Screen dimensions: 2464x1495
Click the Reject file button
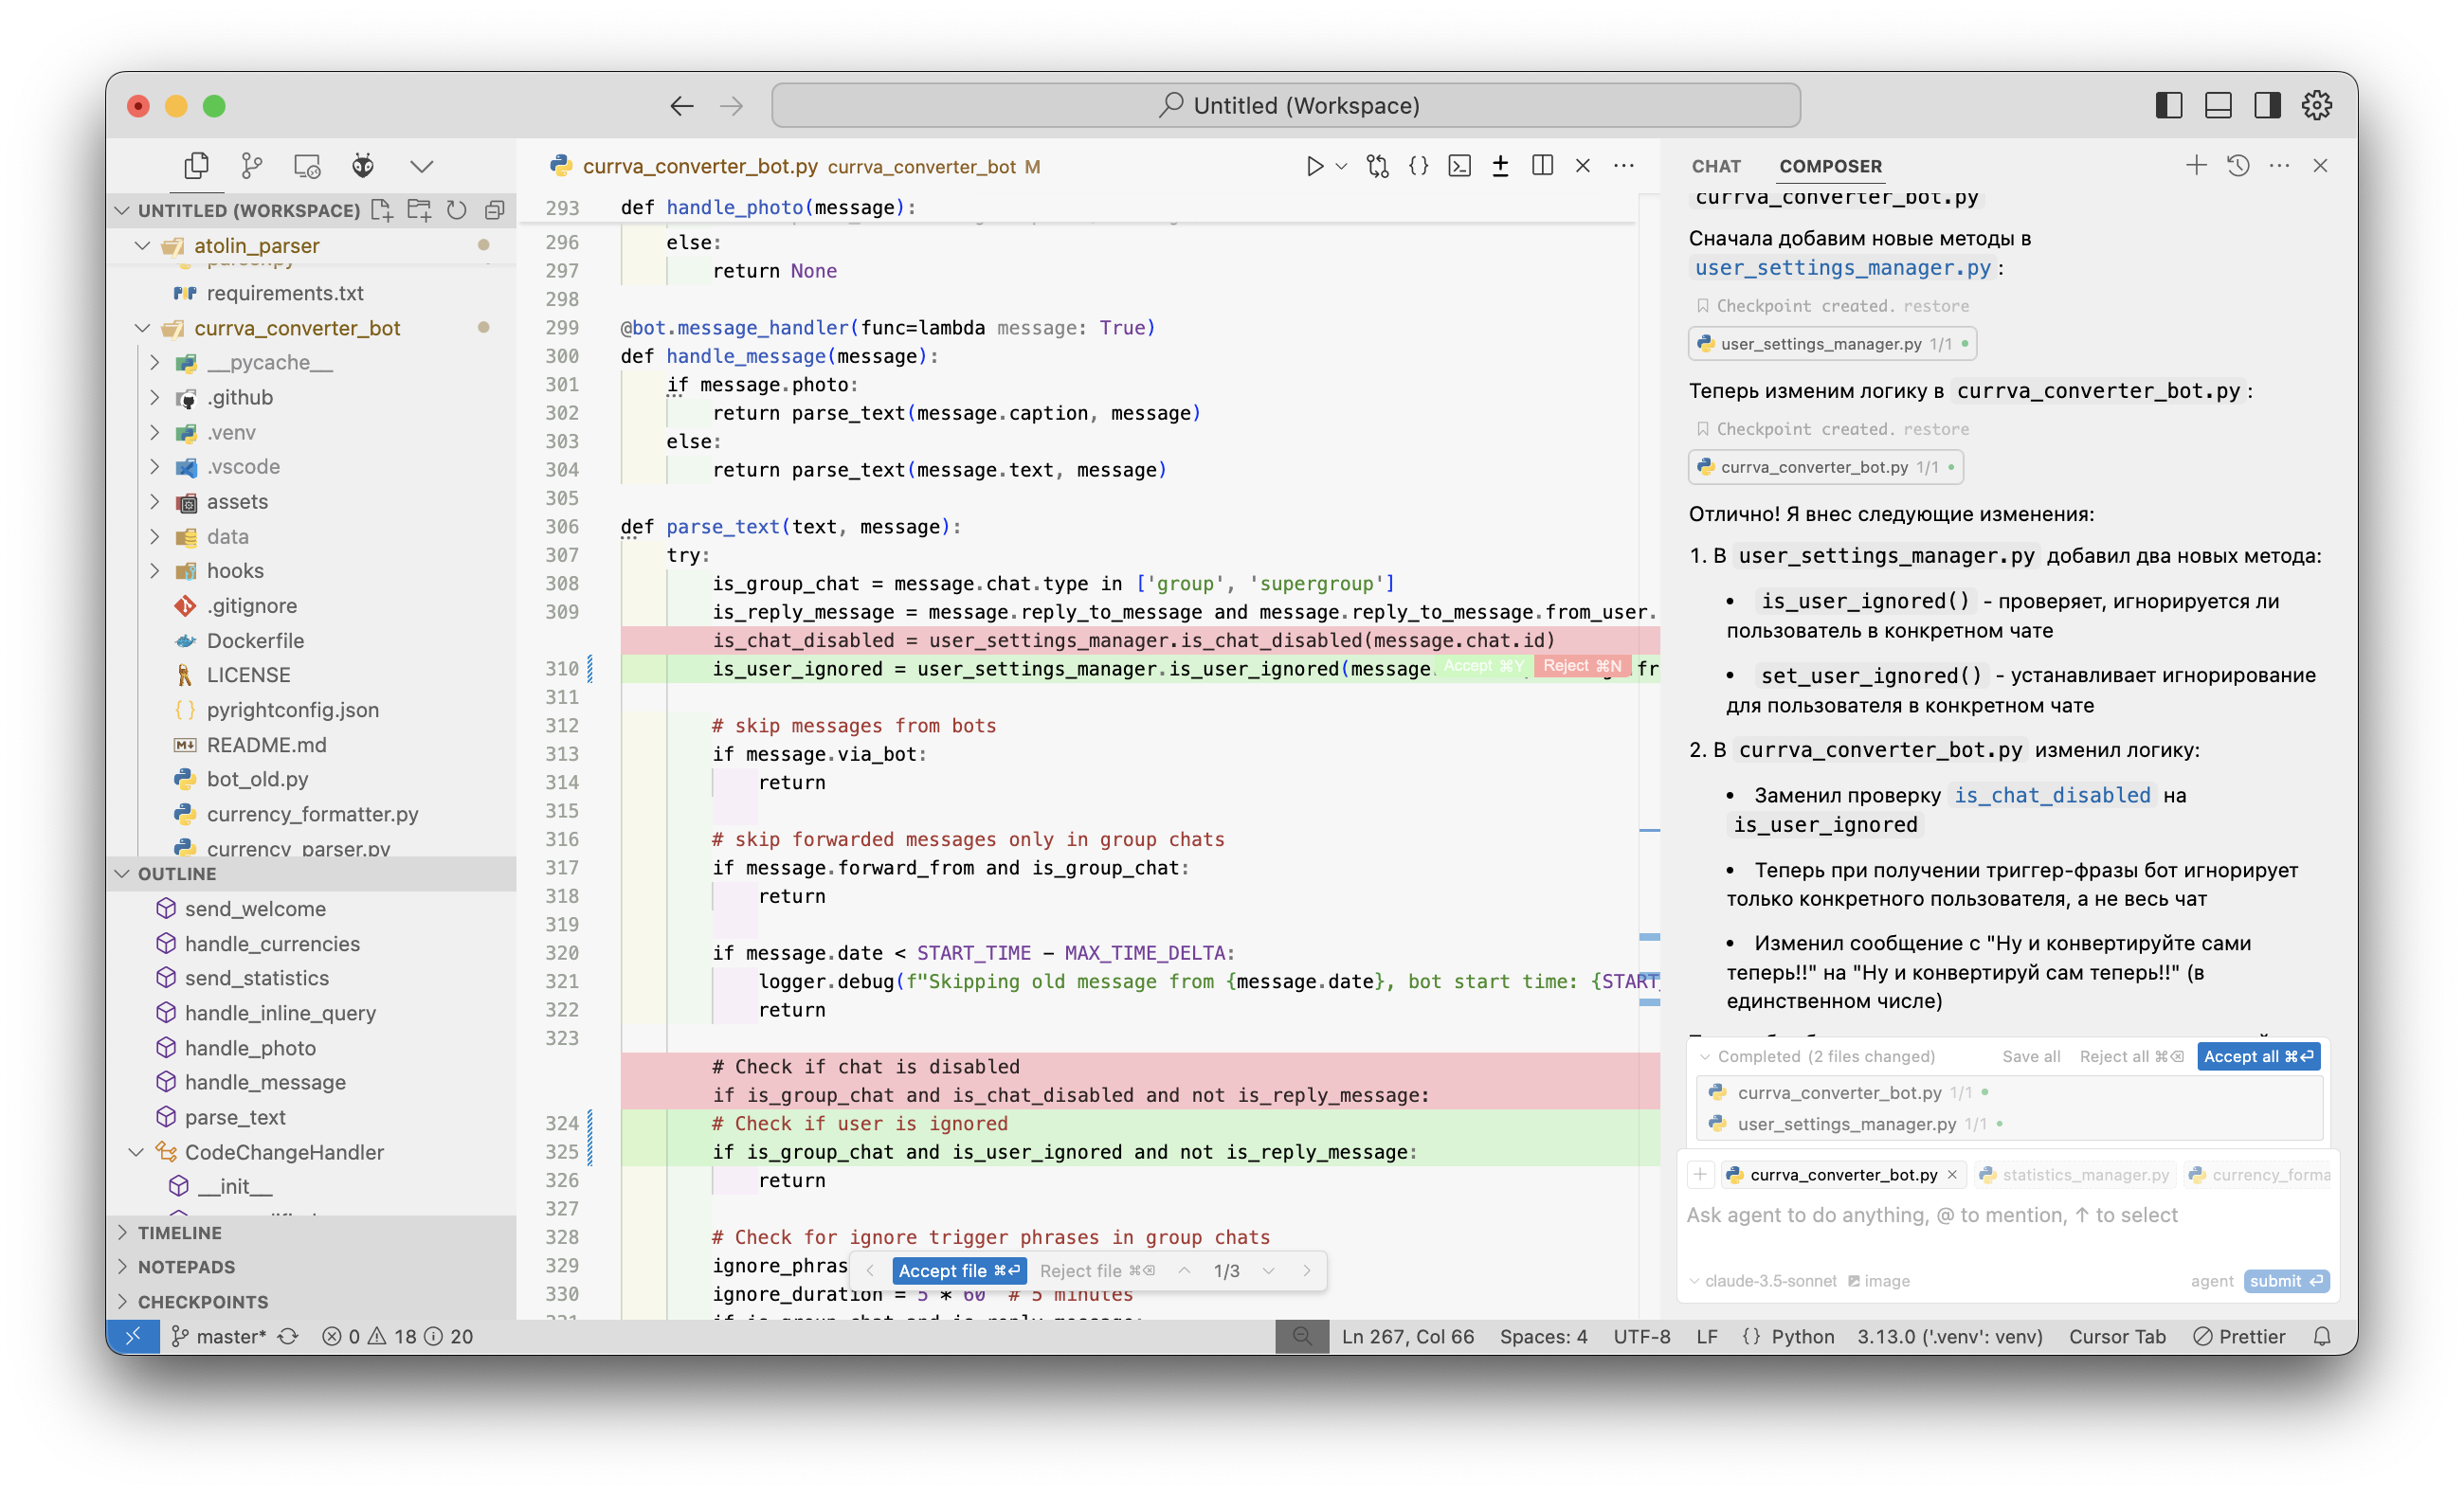(1096, 1270)
